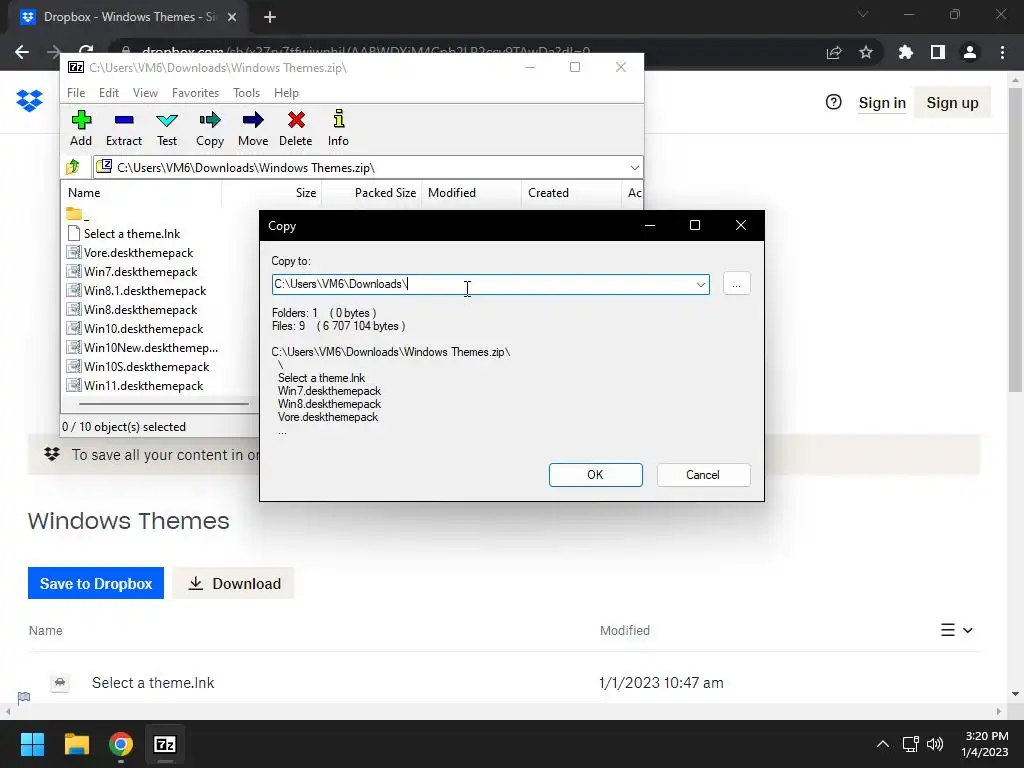Click the 7-Zip taskbar icon
This screenshot has height=768, width=1024.
click(x=165, y=744)
